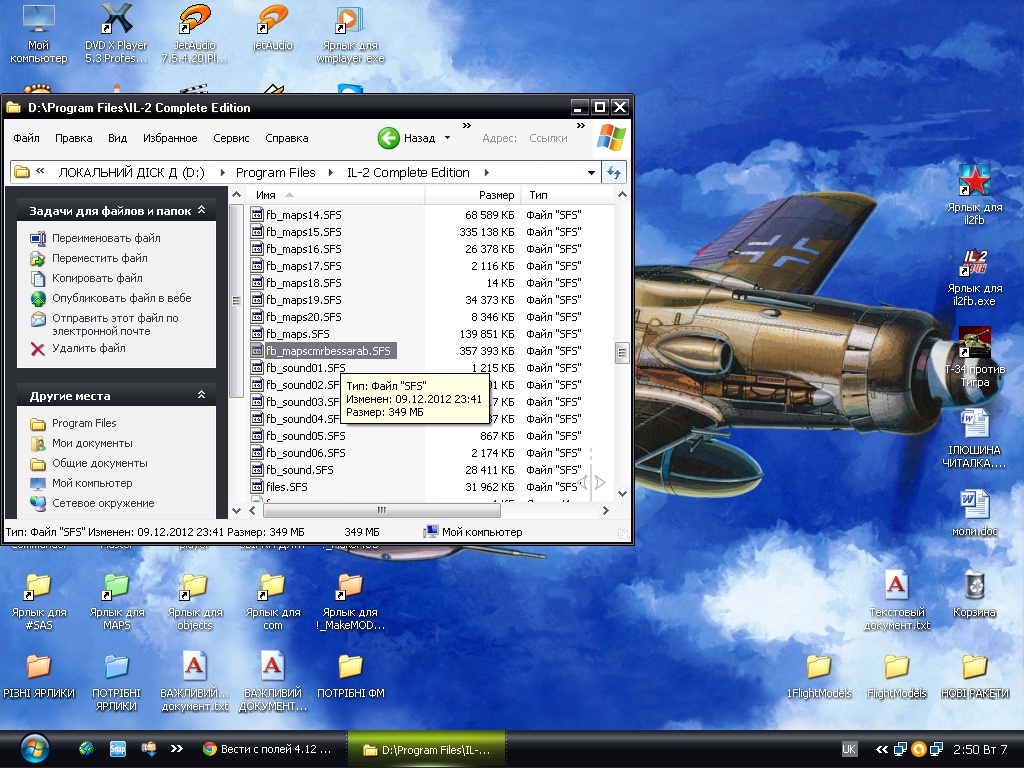
Task: Select the file fb_maps.SFS
Action: click(297, 334)
